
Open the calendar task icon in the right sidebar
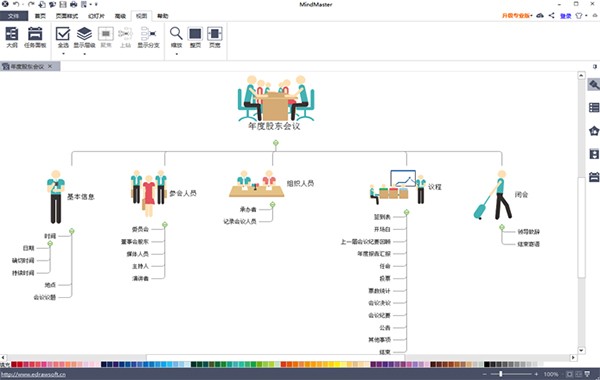(594, 177)
